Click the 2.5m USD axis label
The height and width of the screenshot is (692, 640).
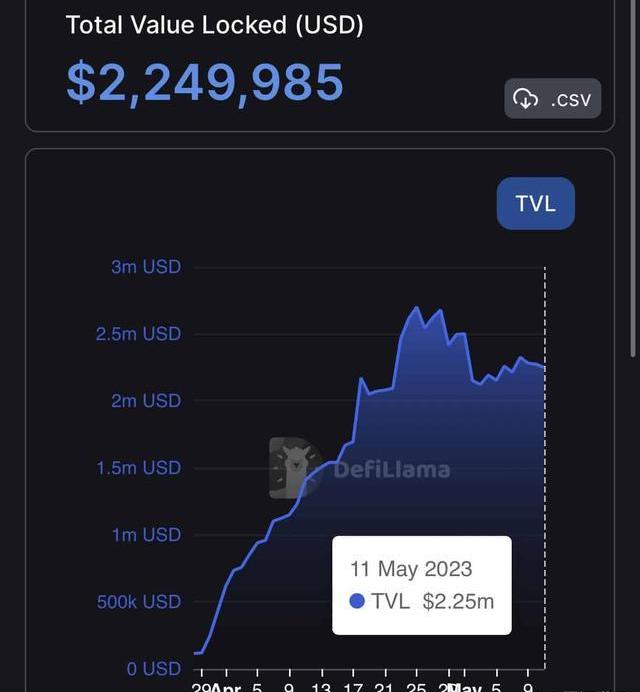[x=139, y=334]
